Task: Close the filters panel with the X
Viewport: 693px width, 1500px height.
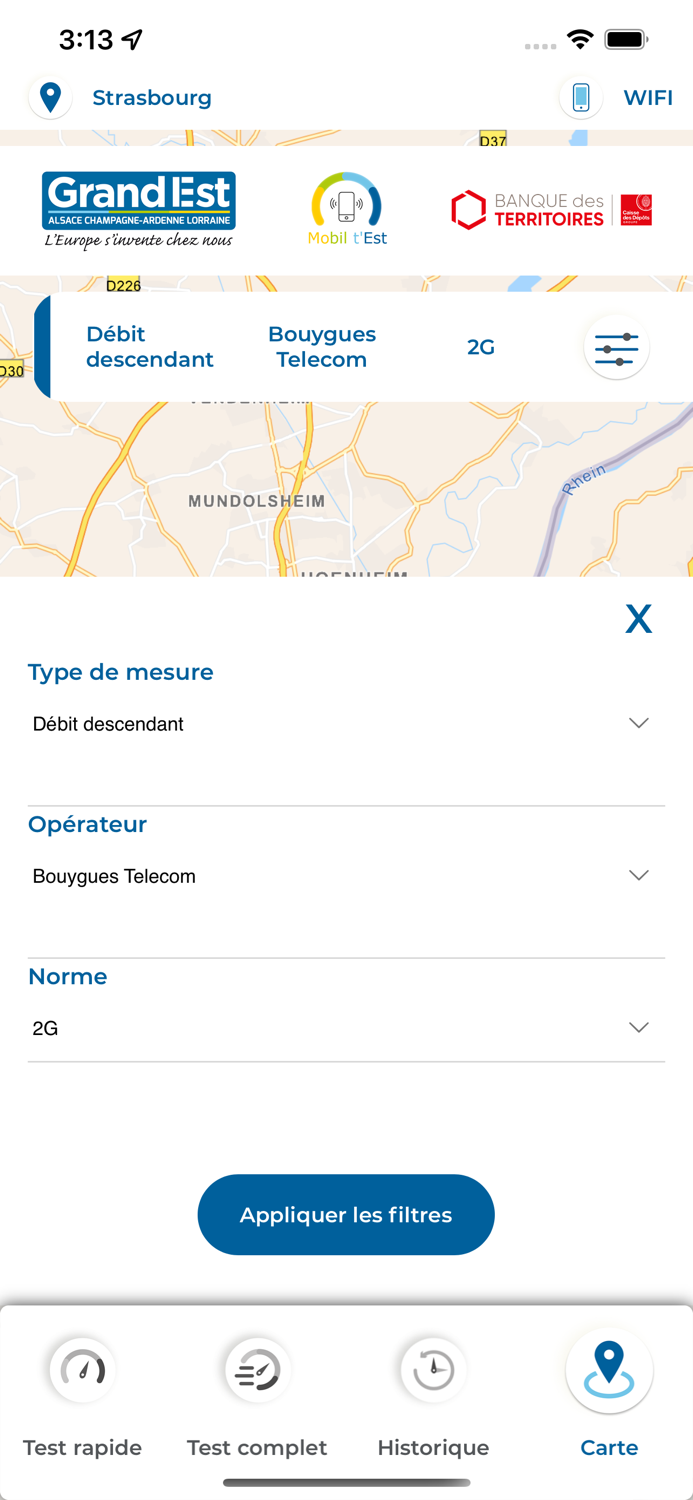Action: pyautogui.click(x=638, y=619)
